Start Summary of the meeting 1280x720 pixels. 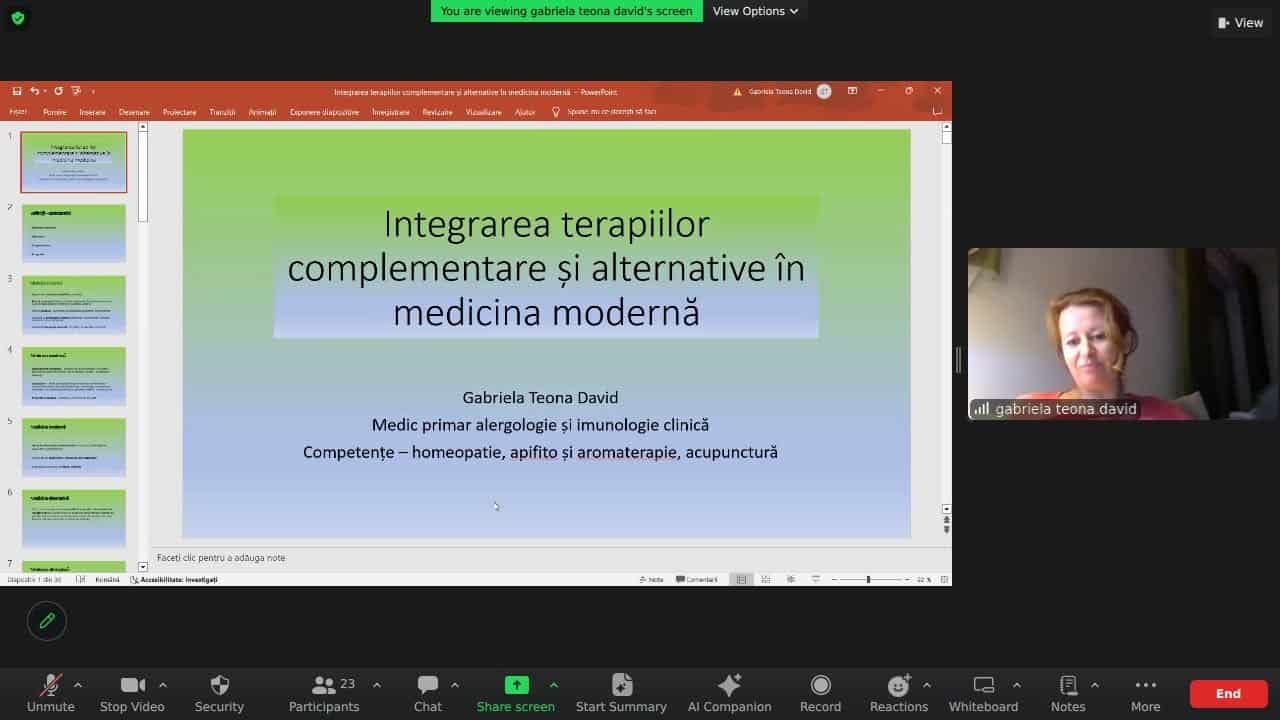pyautogui.click(x=621, y=692)
